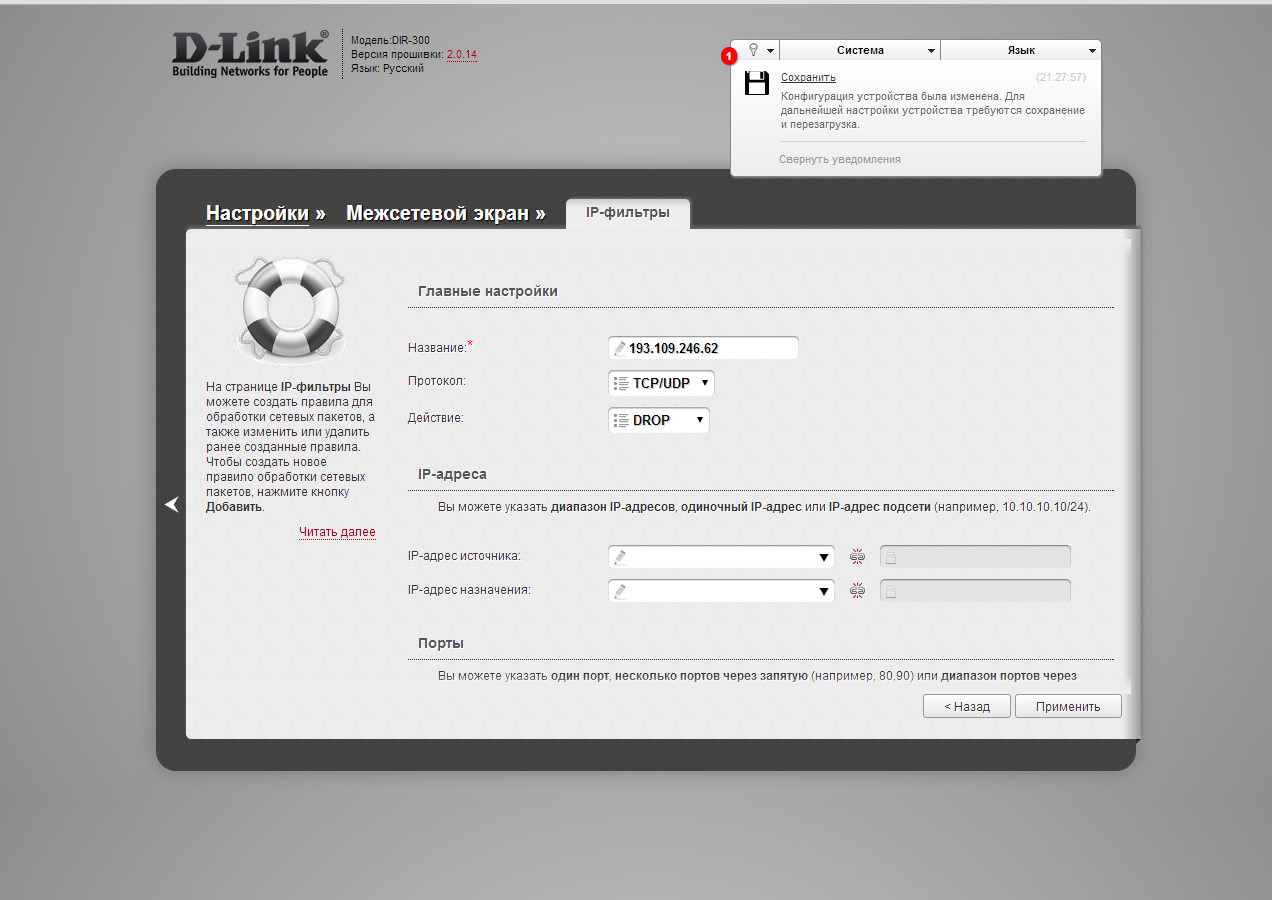Click the D-Link logo
The width and height of the screenshot is (1272, 900).
tap(250, 55)
